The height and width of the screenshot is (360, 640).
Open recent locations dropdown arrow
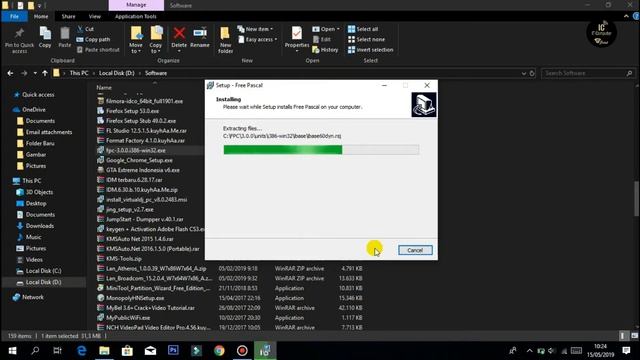tap(35, 73)
